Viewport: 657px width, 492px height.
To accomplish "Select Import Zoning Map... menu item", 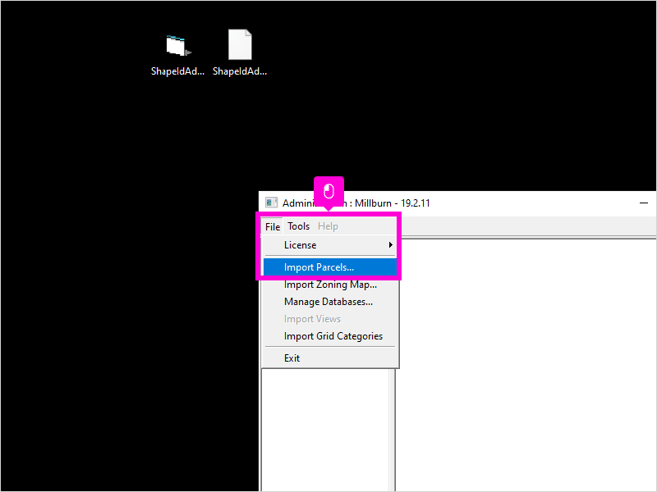I will tap(330, 285).
